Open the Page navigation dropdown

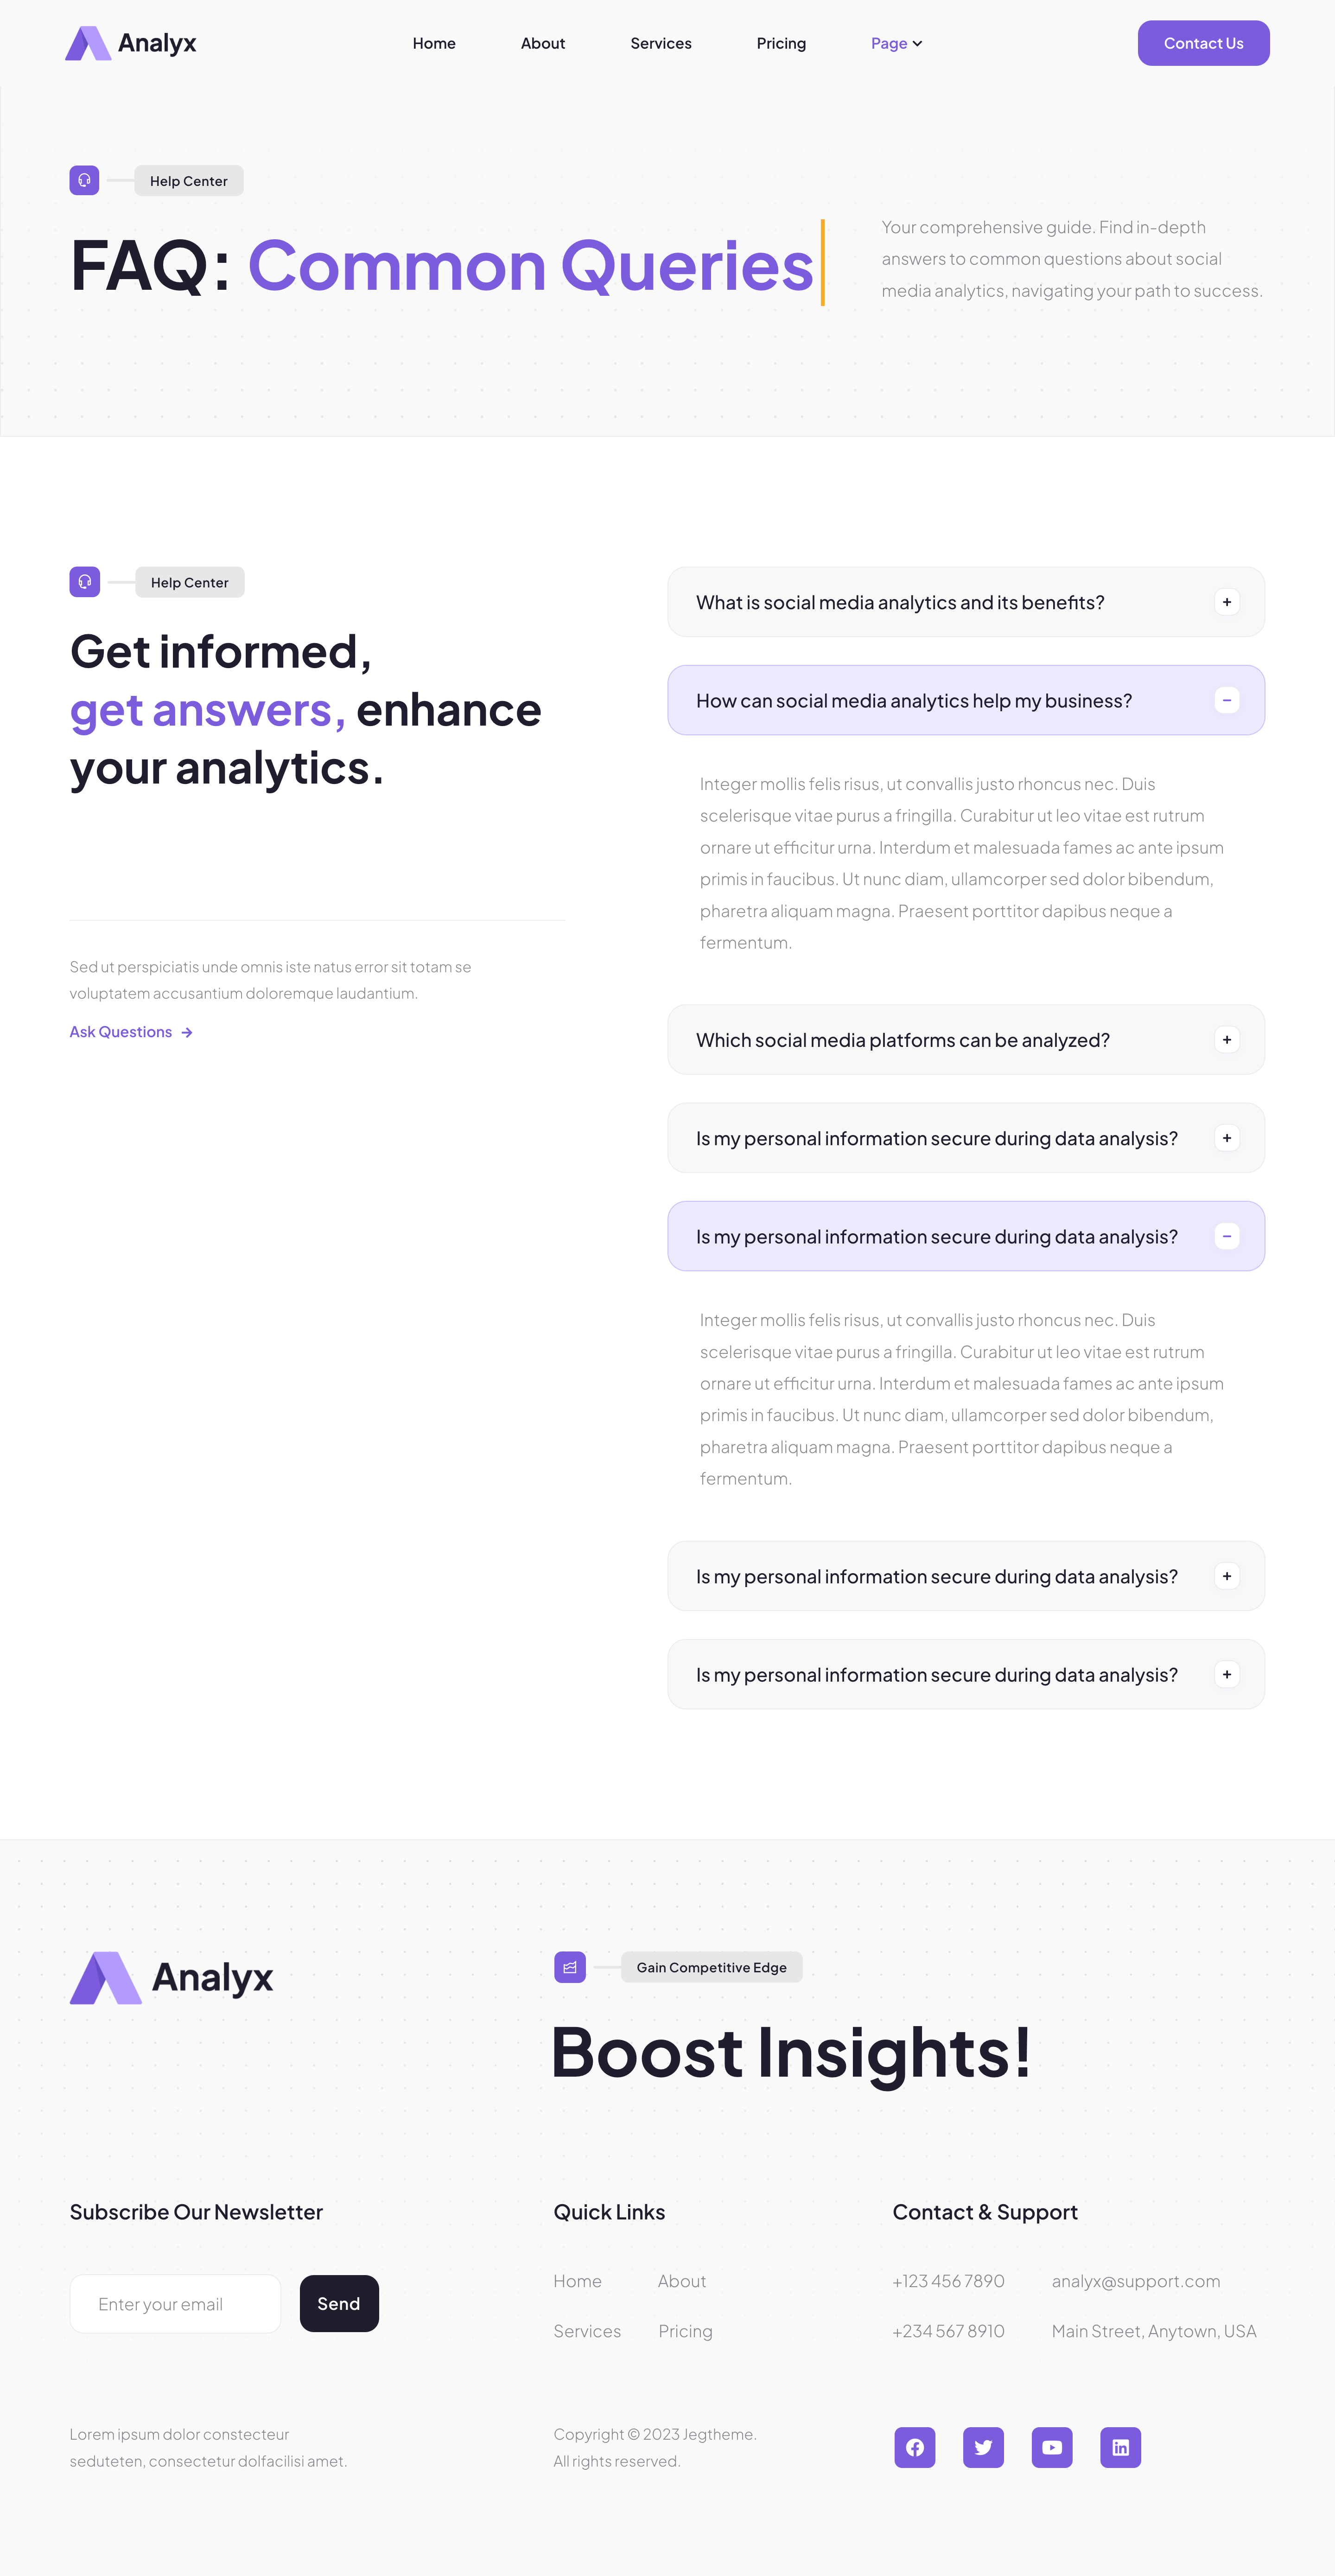pyautogui.click(x=895, y=43)
